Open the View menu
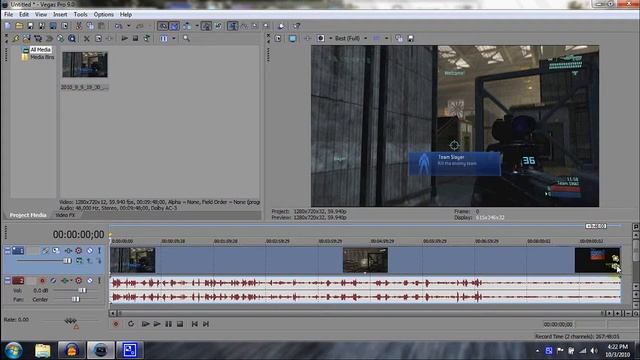This screenshot has height=360, width=640. pos(41,14)
